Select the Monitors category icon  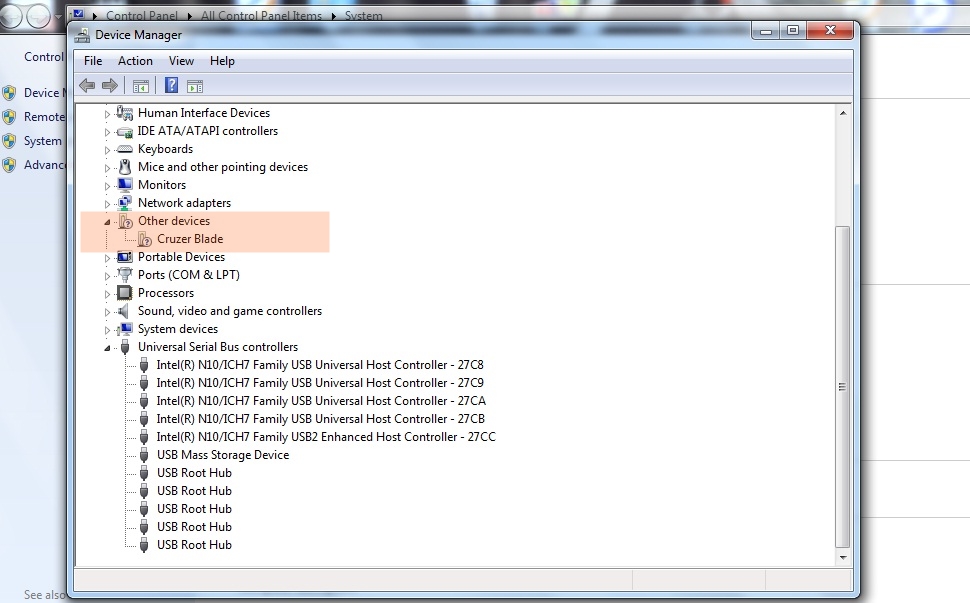tap(124, 185)
